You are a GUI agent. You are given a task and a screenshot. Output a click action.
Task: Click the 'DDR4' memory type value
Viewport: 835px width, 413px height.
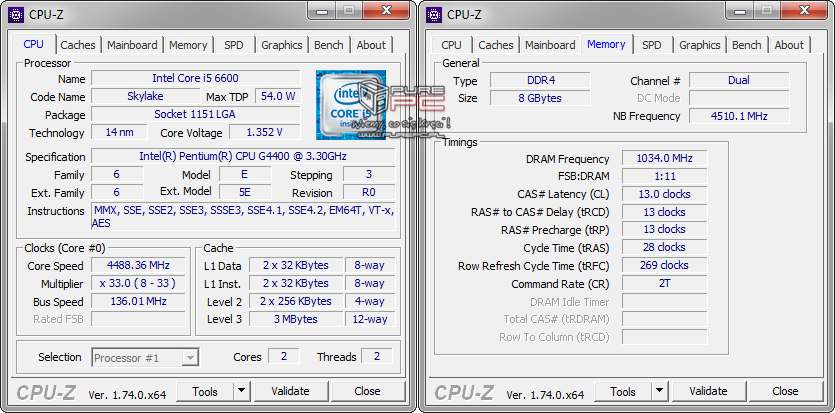pyautogui.click(x=540, y=80)
